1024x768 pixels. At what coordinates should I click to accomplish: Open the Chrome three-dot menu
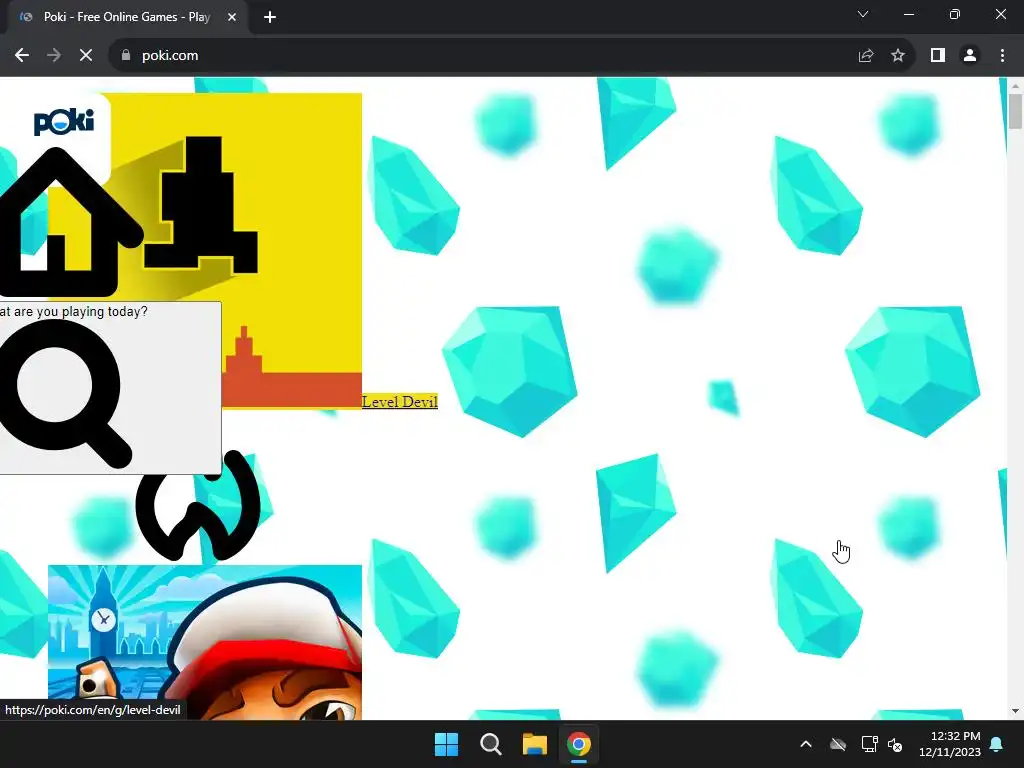coord(1002,56)
